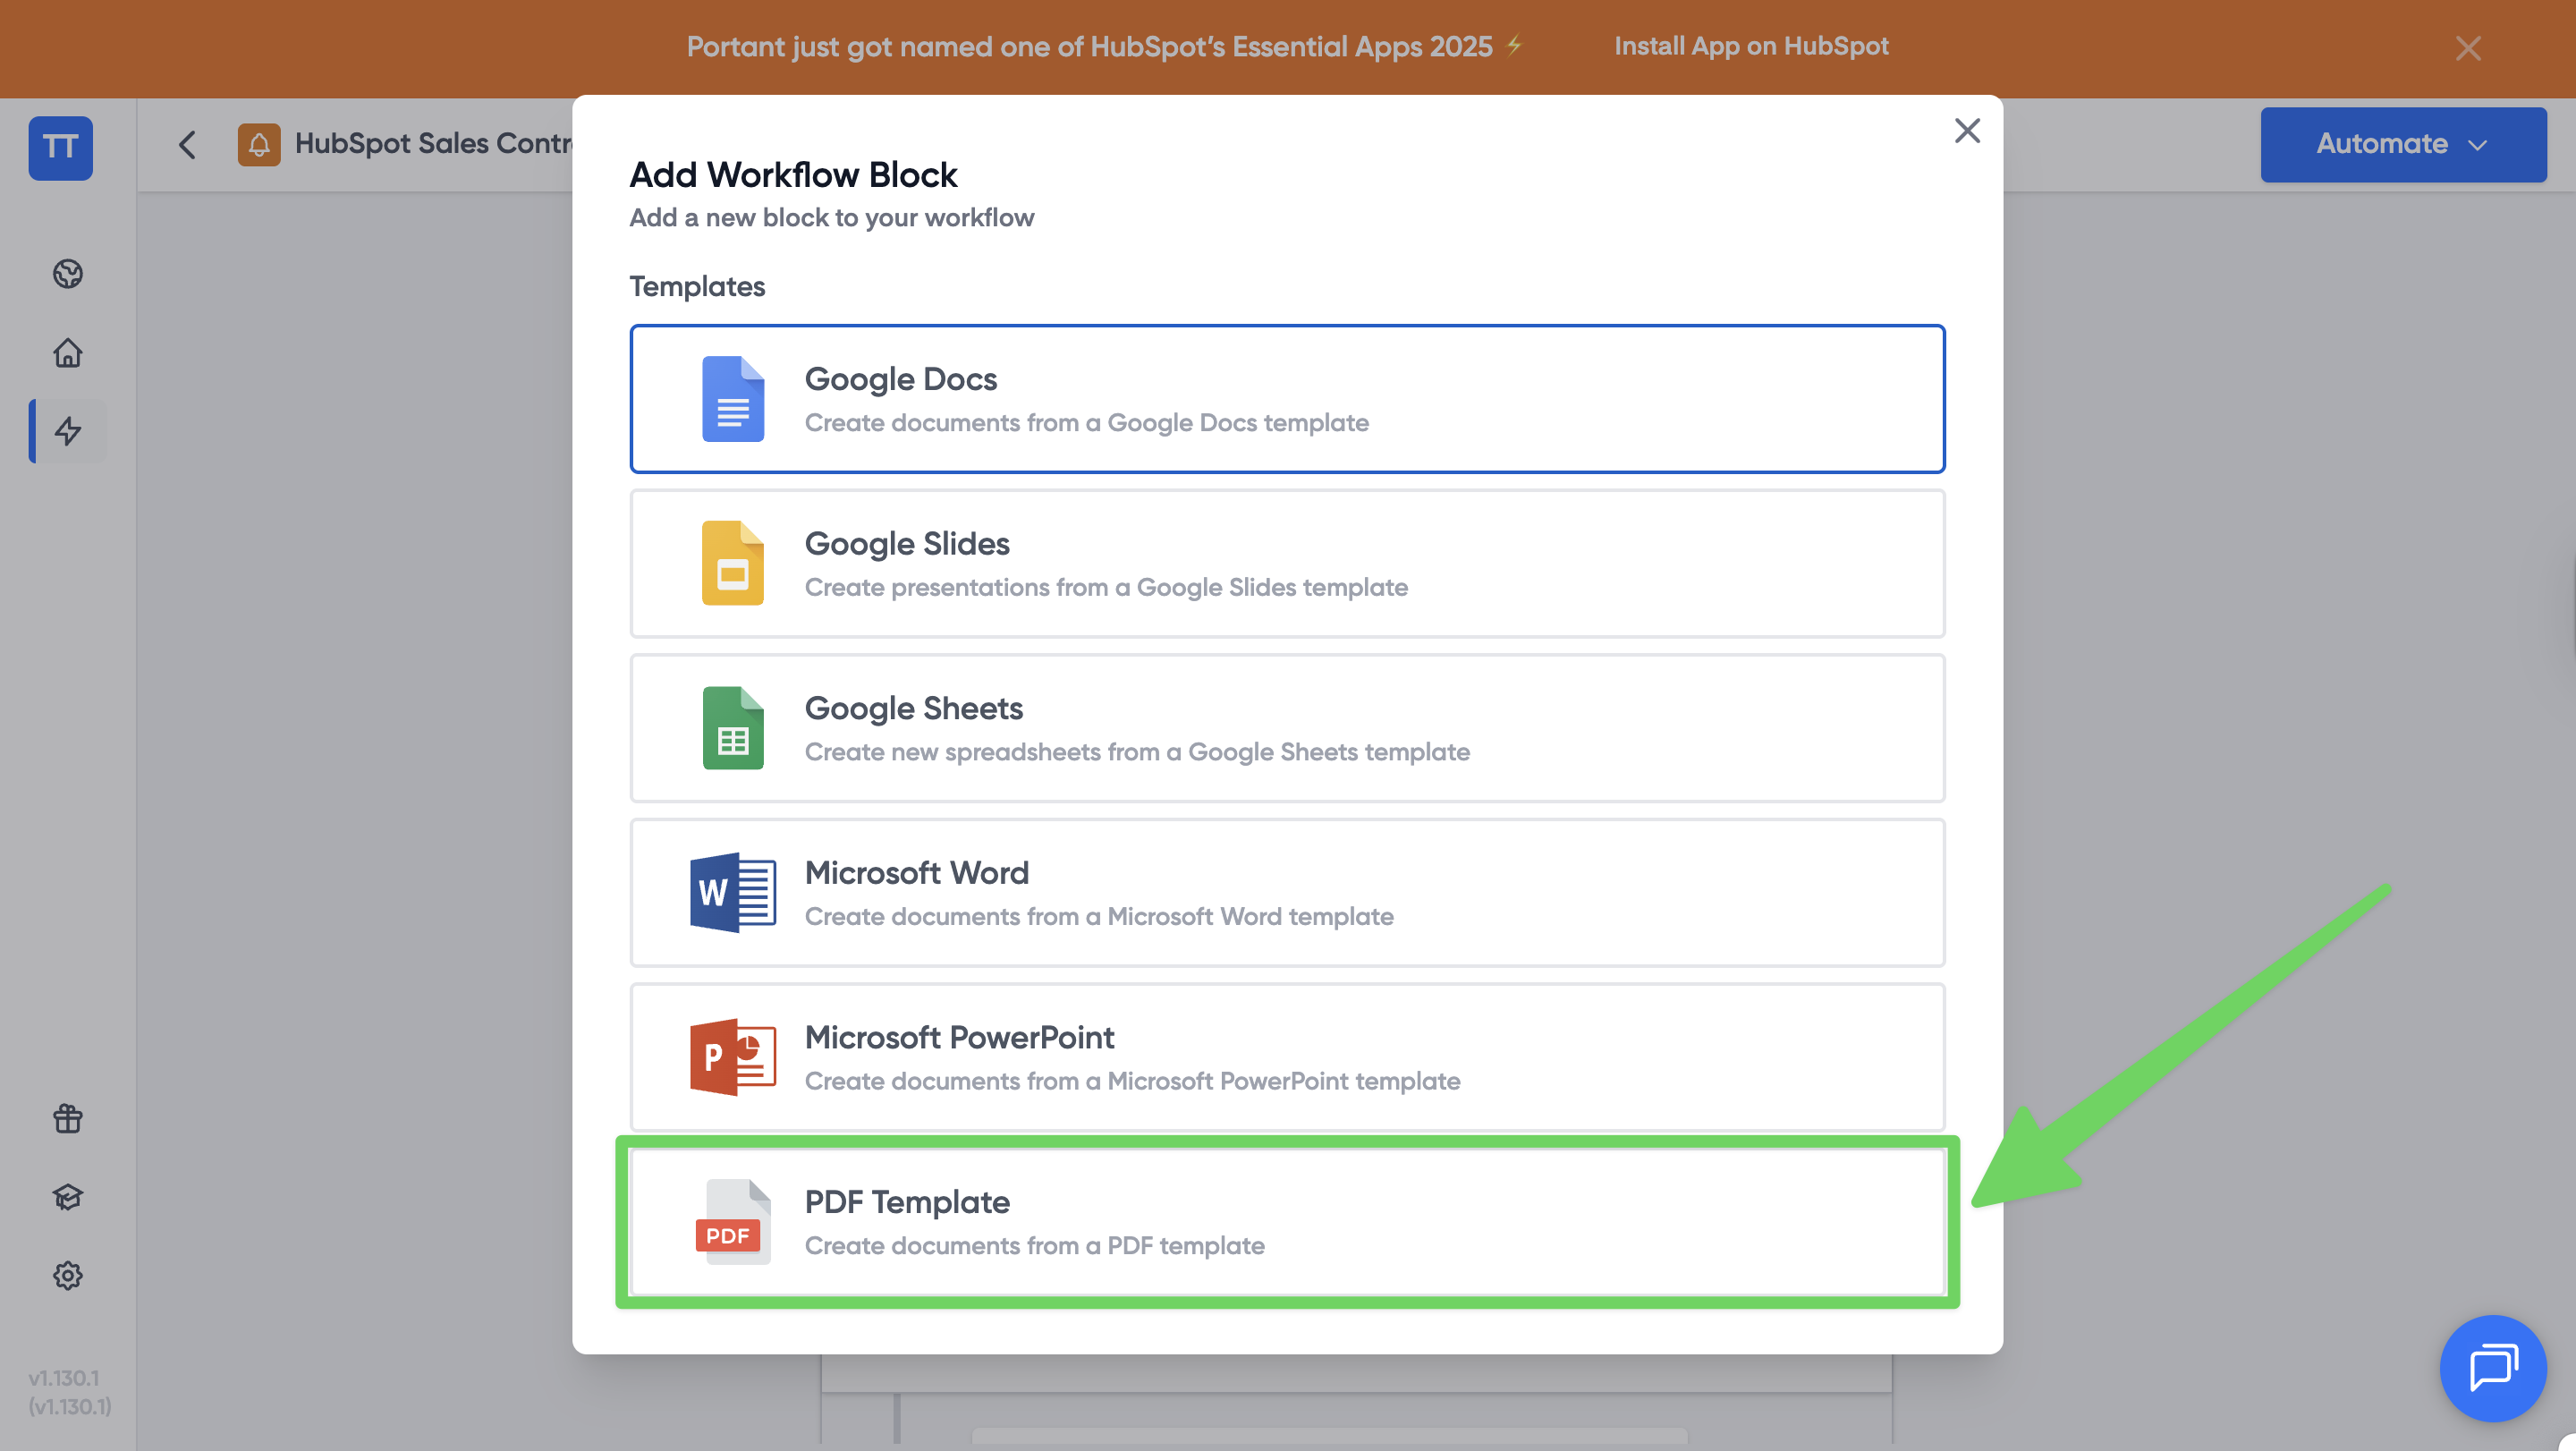Click 'Create presentations from a Google Slides template'
The width and height of the screenshot is (2576, 1451).
pos(1106,587)
